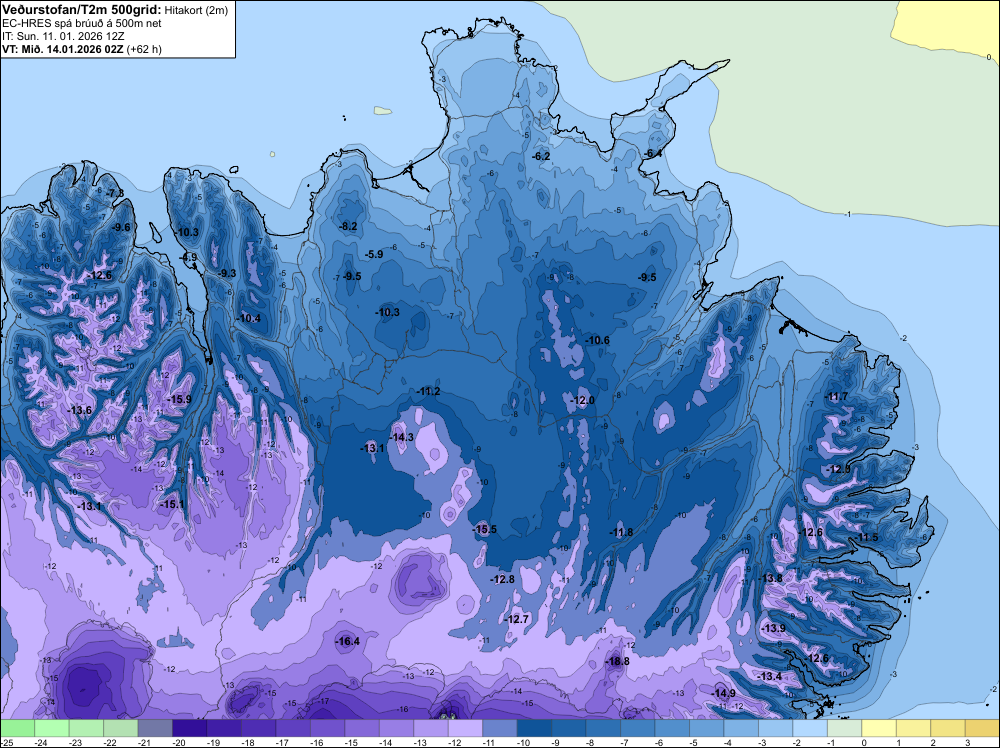Click the -13.6 temperature label
Screen dimensions: 1000x748
(80, 410)
